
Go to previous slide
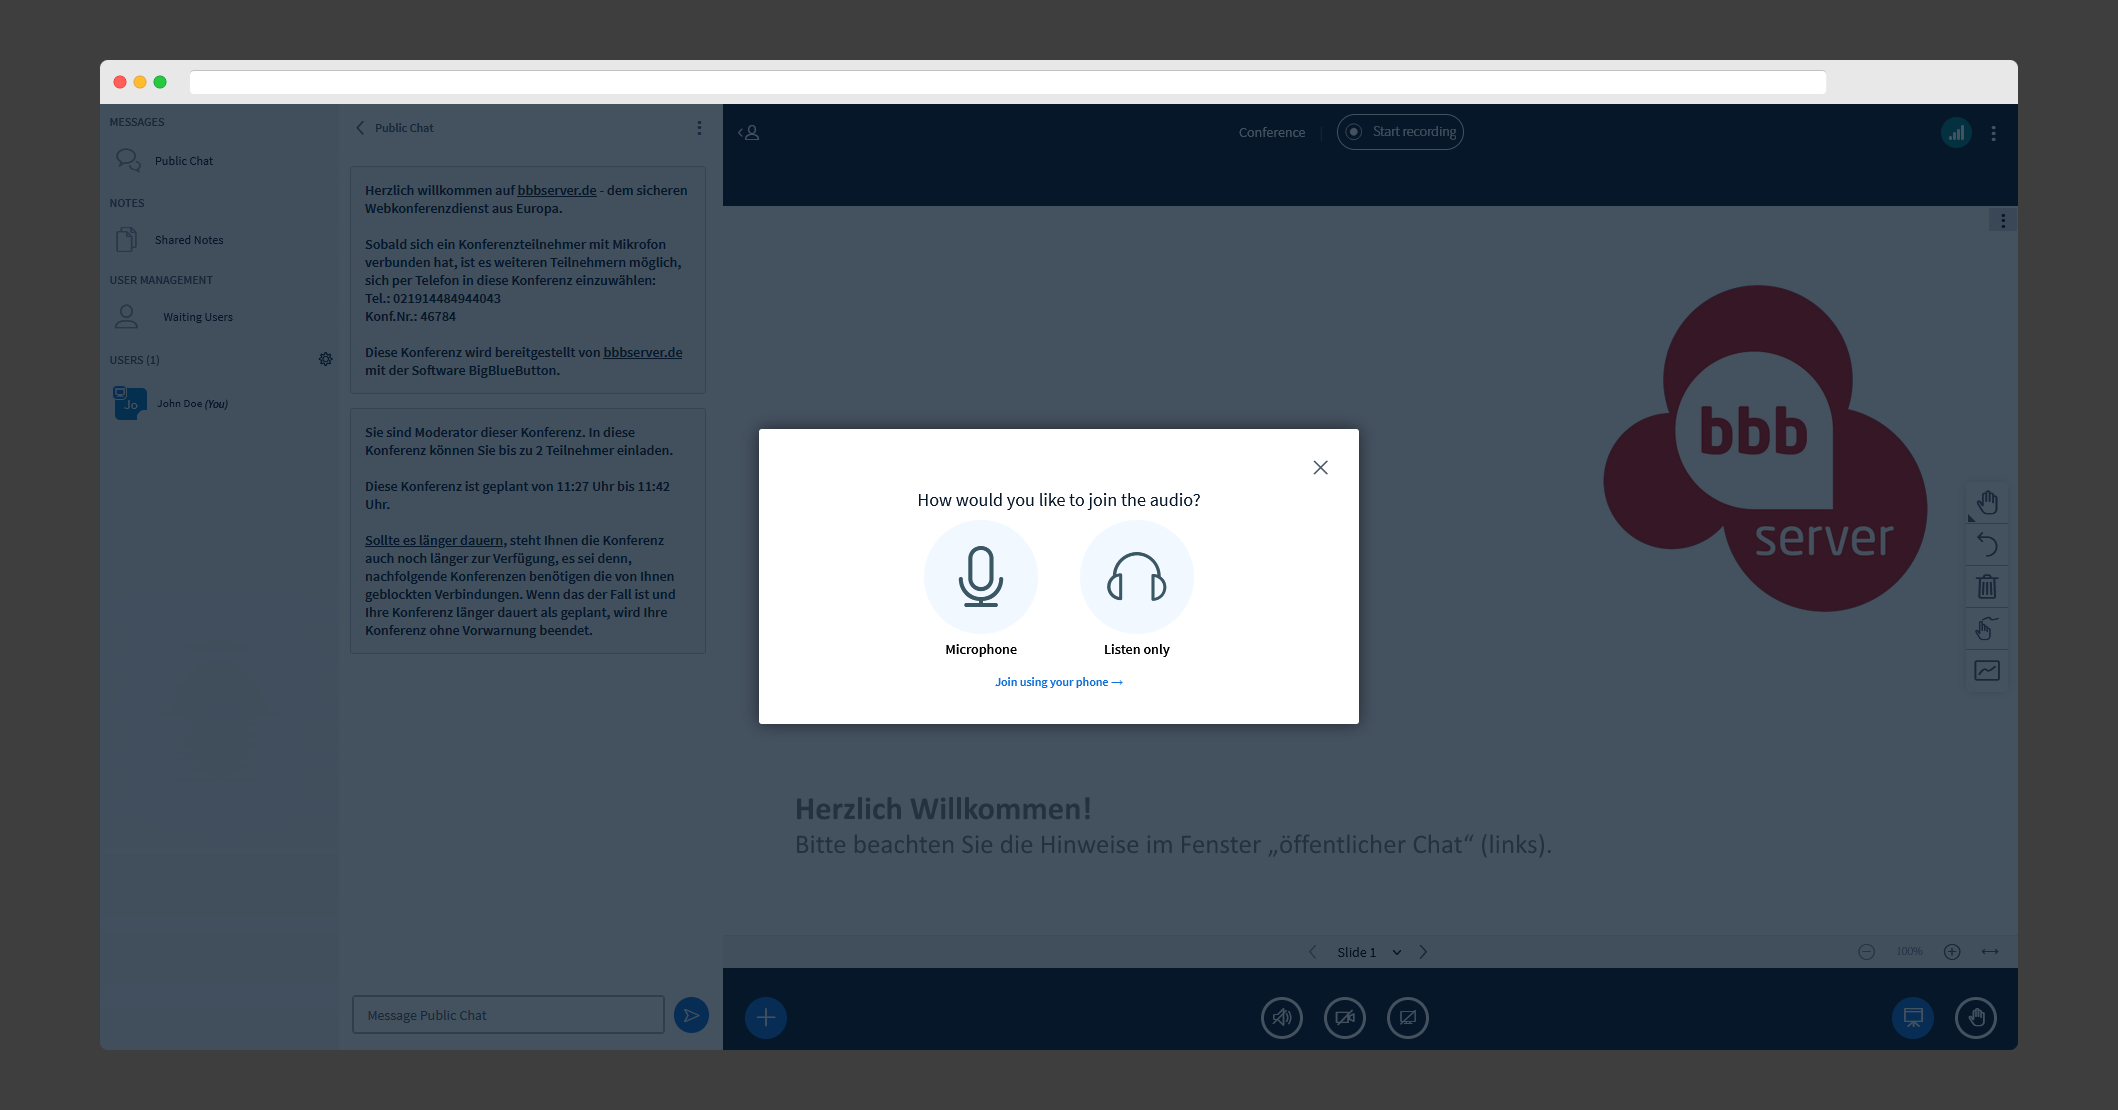click(x=1313, y=952)
